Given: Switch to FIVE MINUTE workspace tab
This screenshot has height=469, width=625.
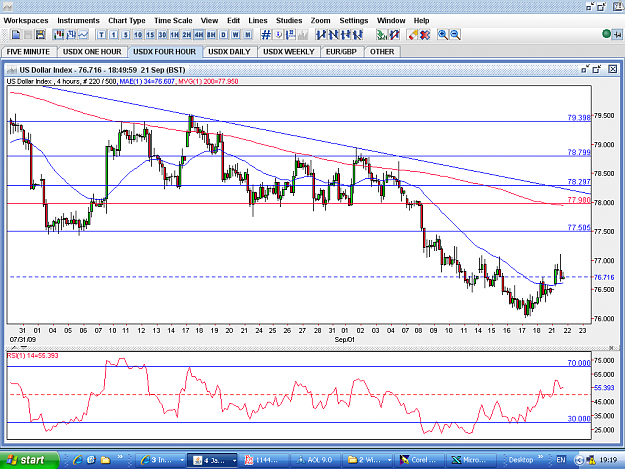Looking at the screenshot, I should 28,52.
